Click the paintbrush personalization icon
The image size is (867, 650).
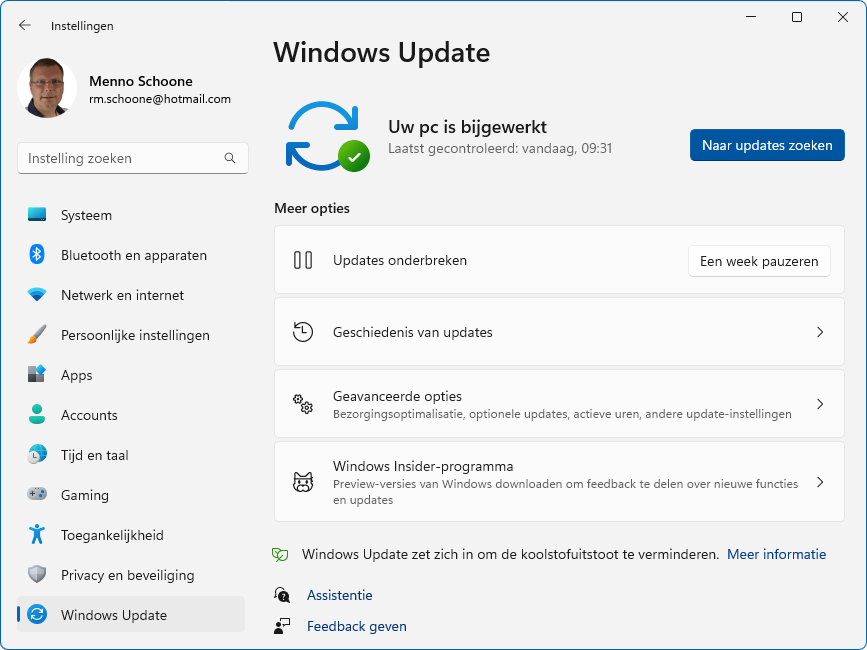click(x=37, y=334)
